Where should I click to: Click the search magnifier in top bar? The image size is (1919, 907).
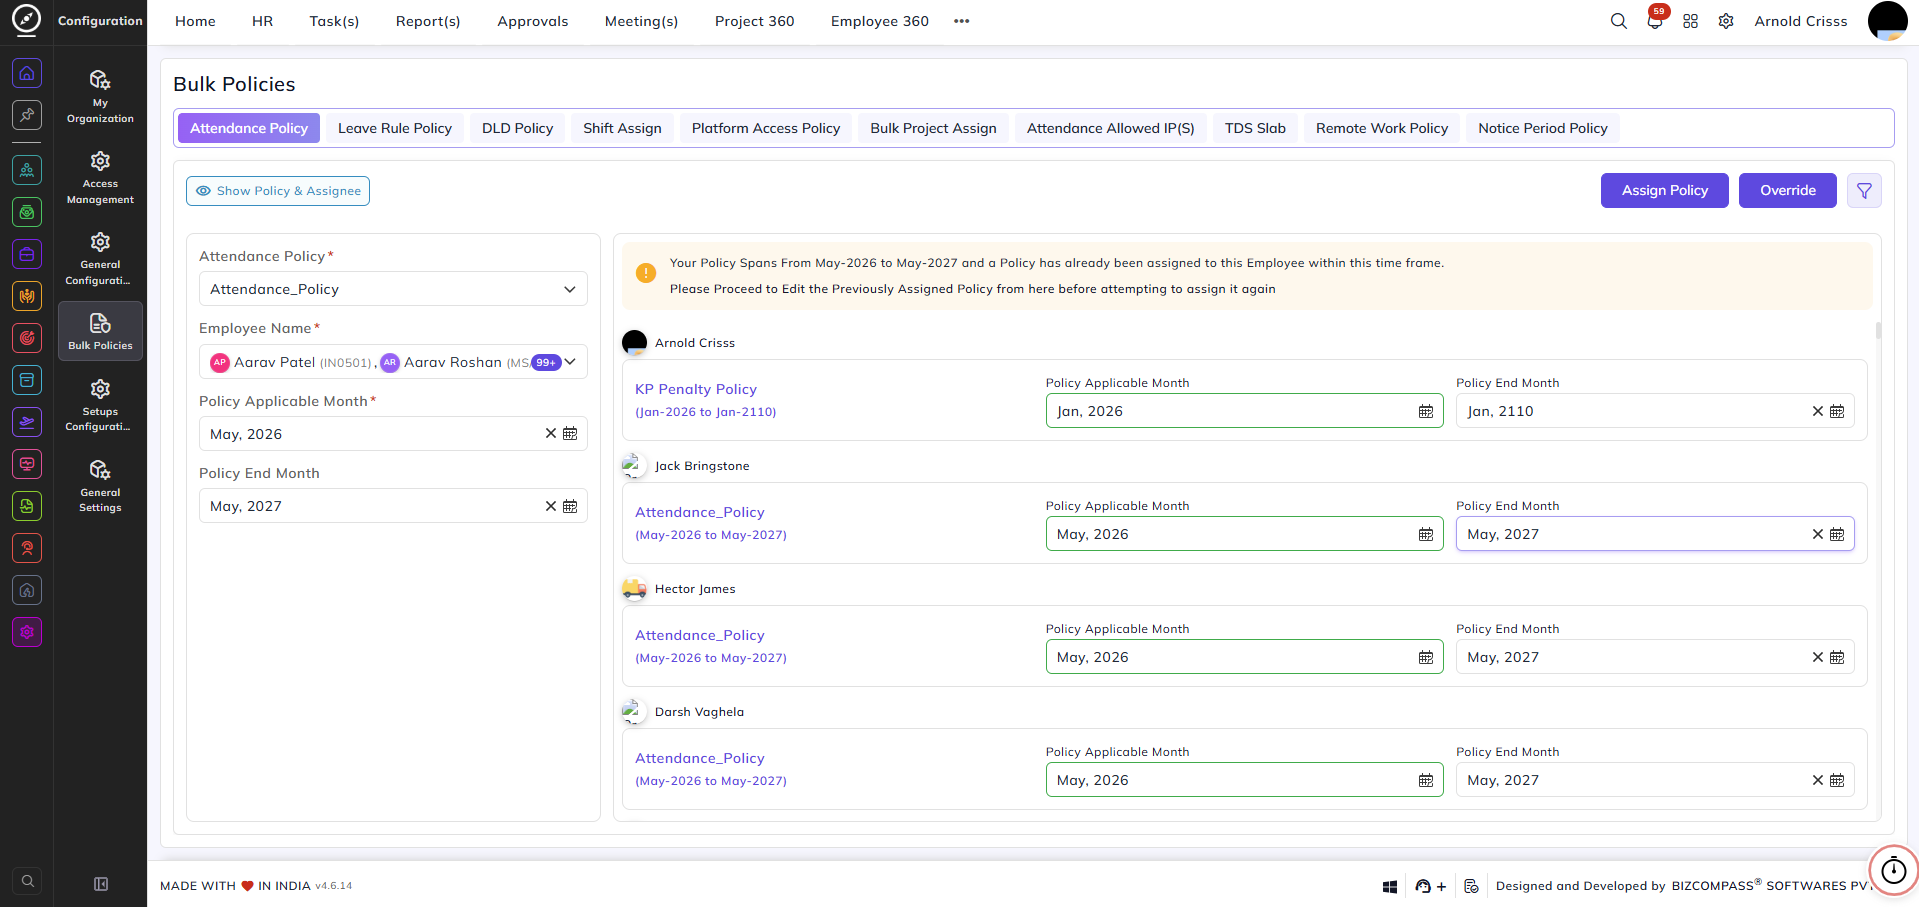pyautogui.click(x=1618, y=21)
